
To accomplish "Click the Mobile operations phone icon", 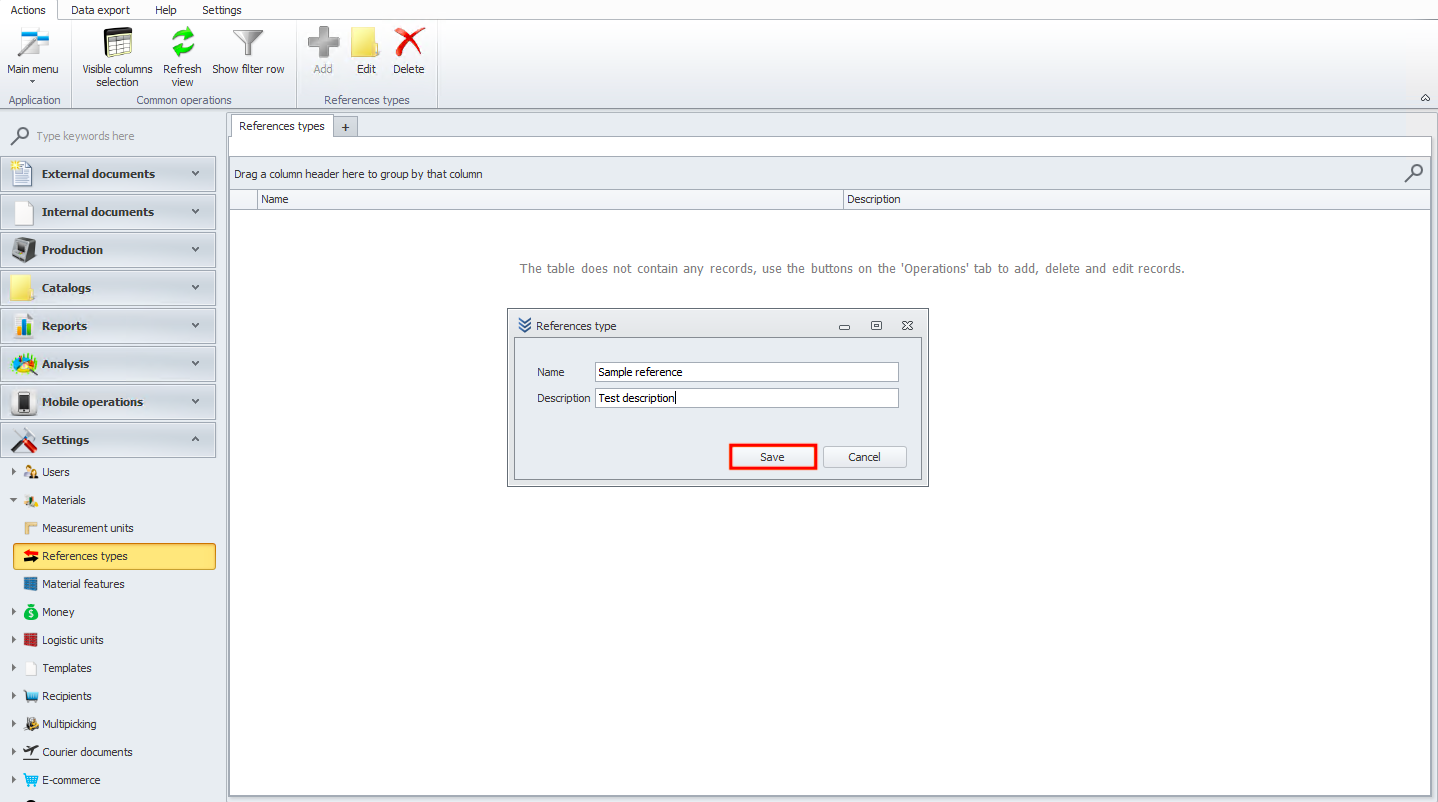I will [24, 401].
